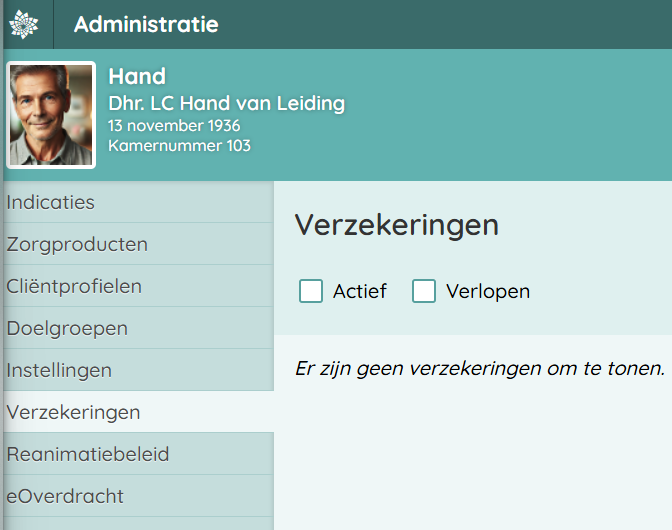Click the Administratie header title
The width and height of the screenshot is (672, 530).
click(x=146, y=24)
